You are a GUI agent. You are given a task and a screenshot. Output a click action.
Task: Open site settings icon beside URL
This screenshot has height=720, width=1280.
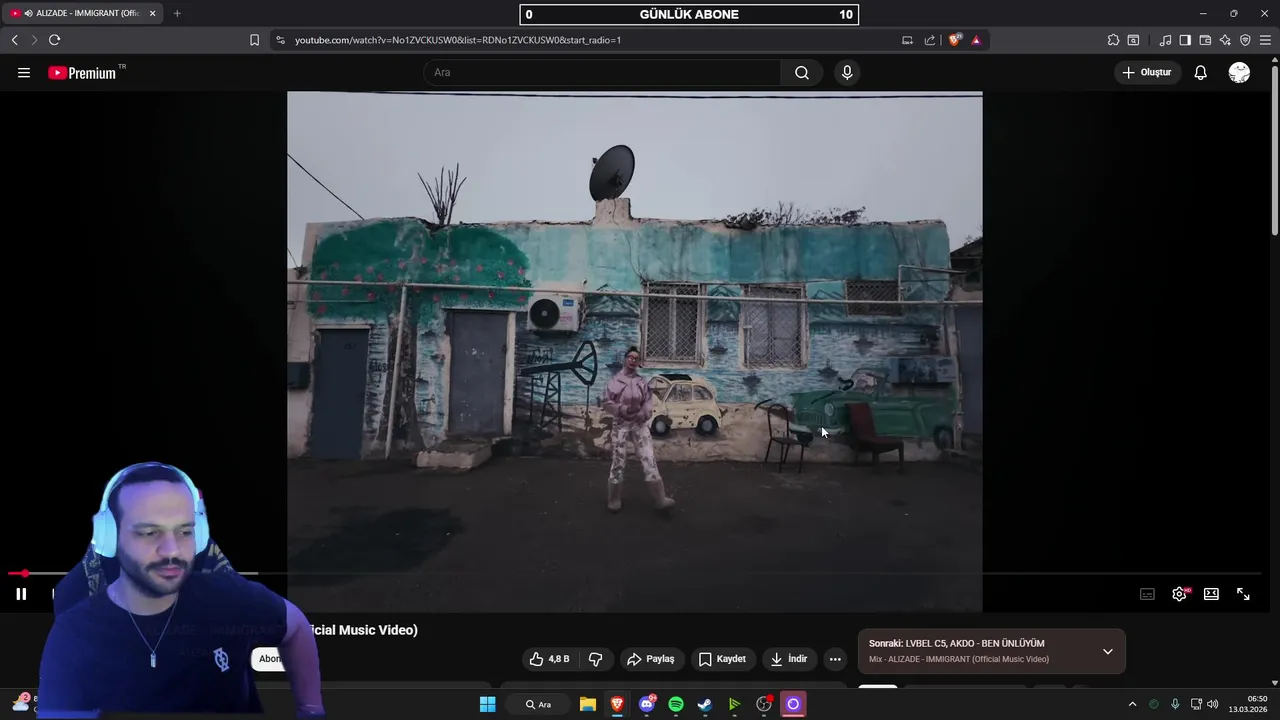(280, 40)
